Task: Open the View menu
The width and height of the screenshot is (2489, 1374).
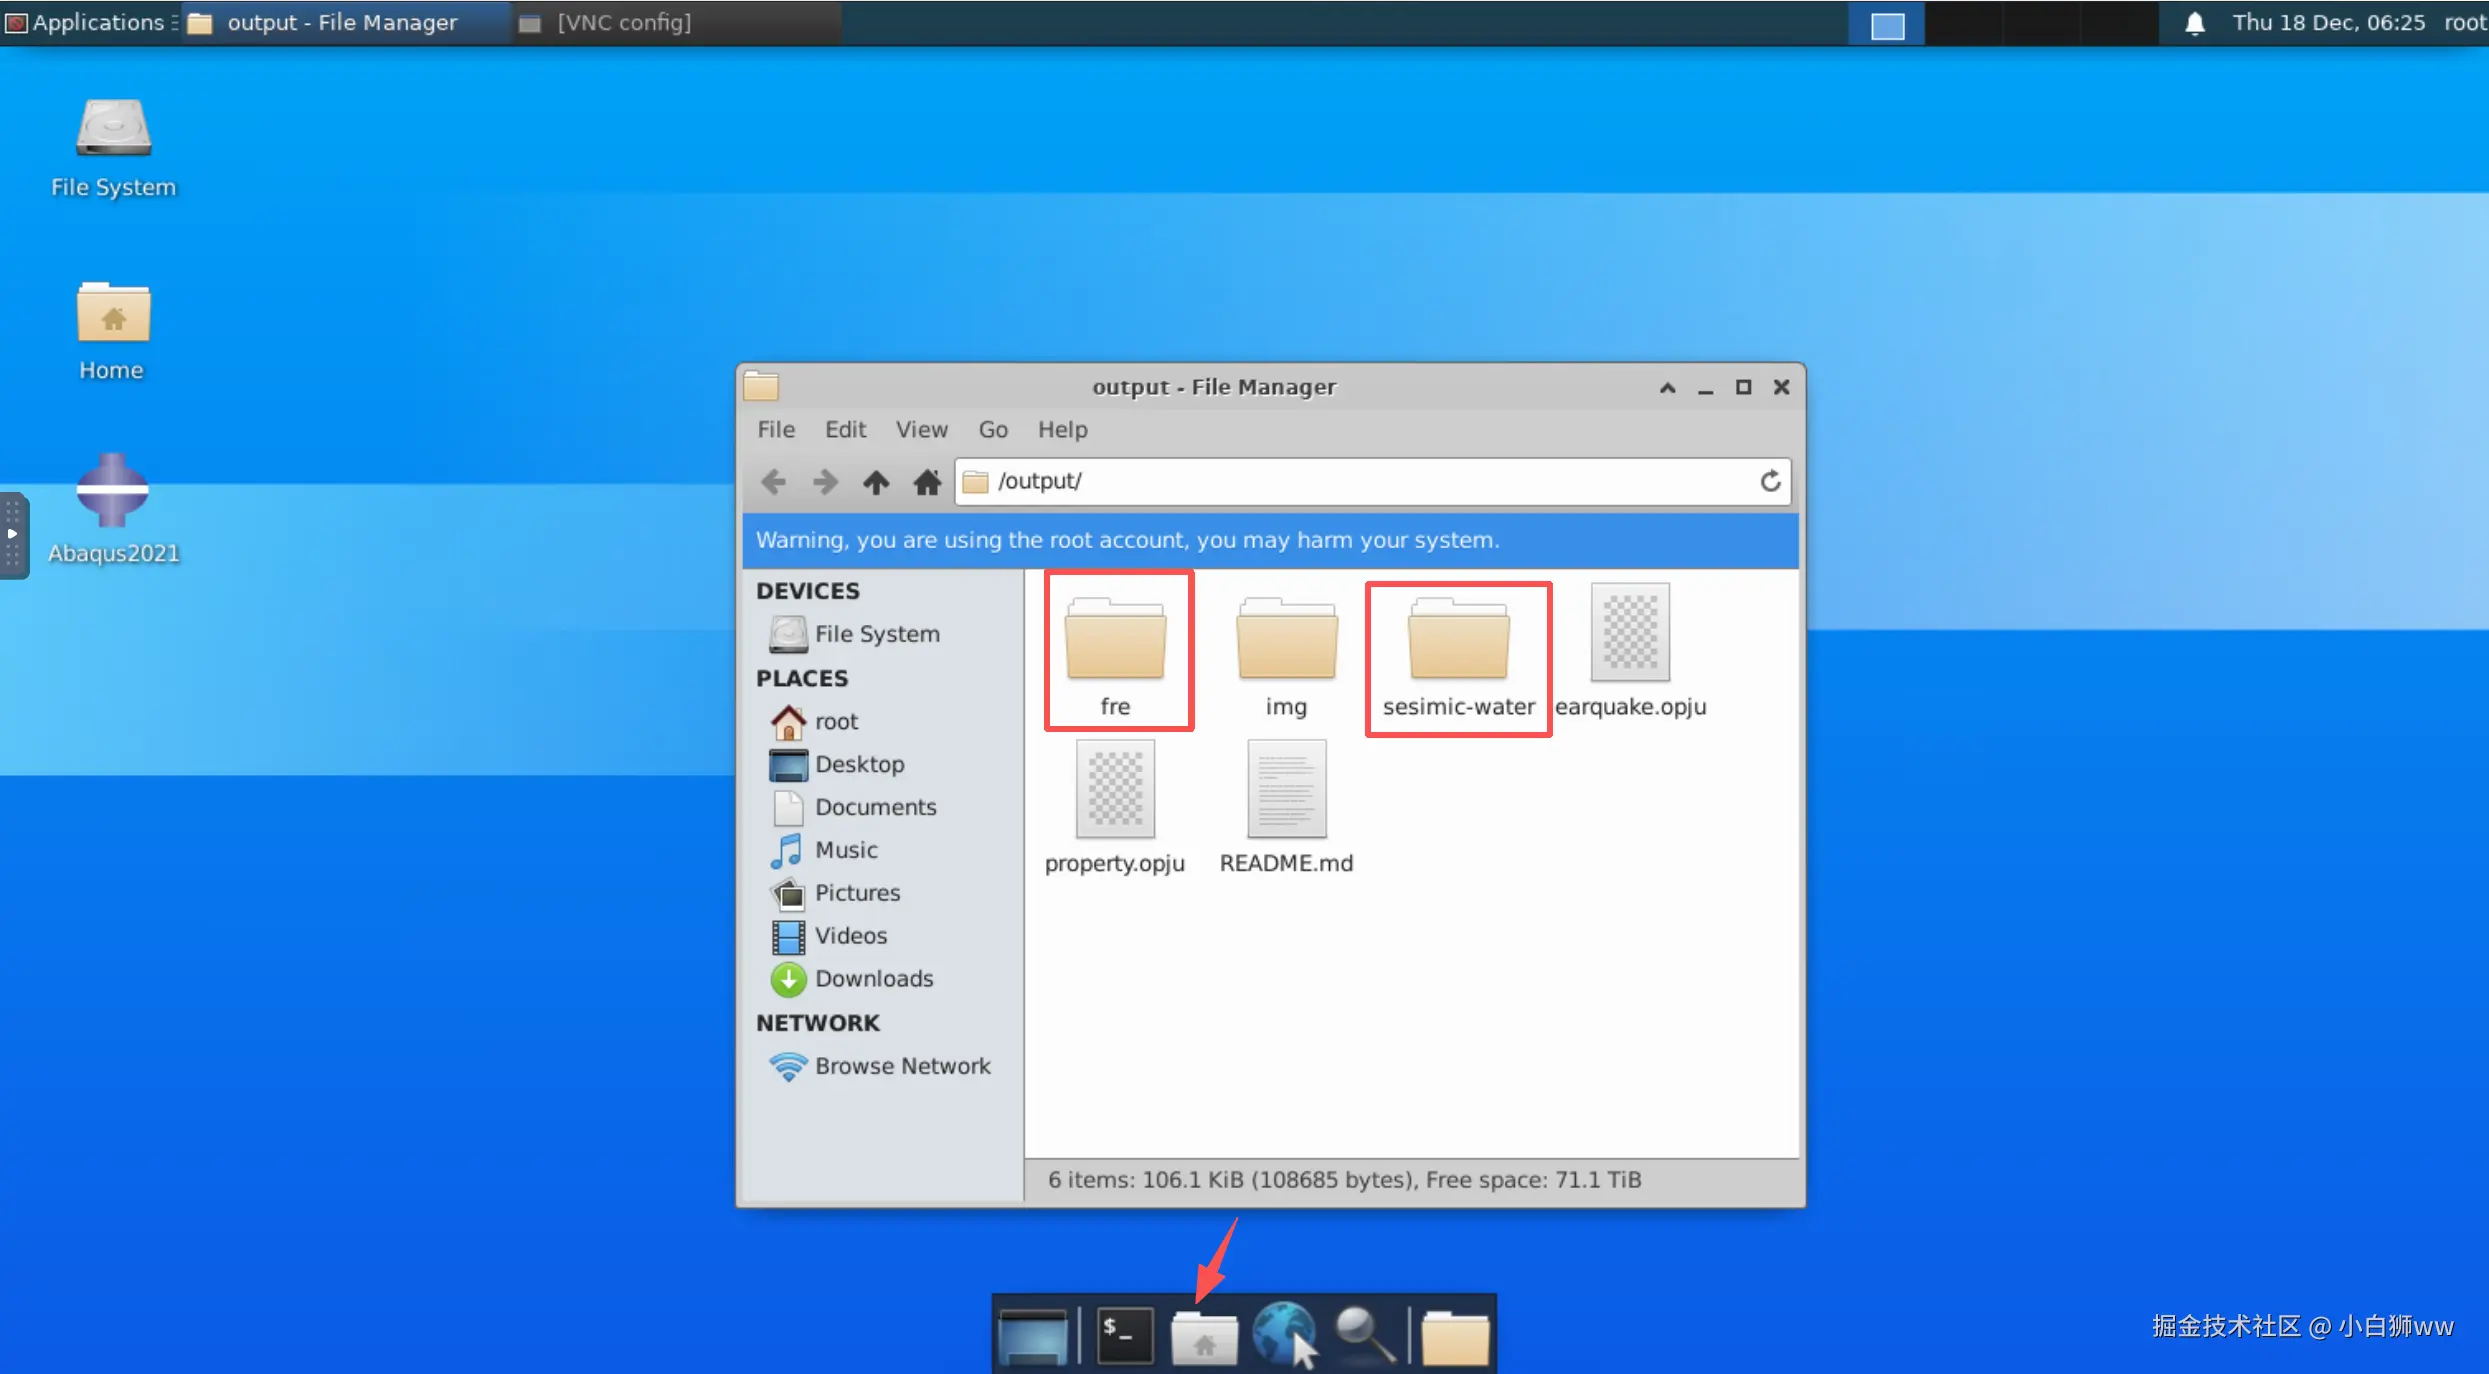Action: click(920, 429)
